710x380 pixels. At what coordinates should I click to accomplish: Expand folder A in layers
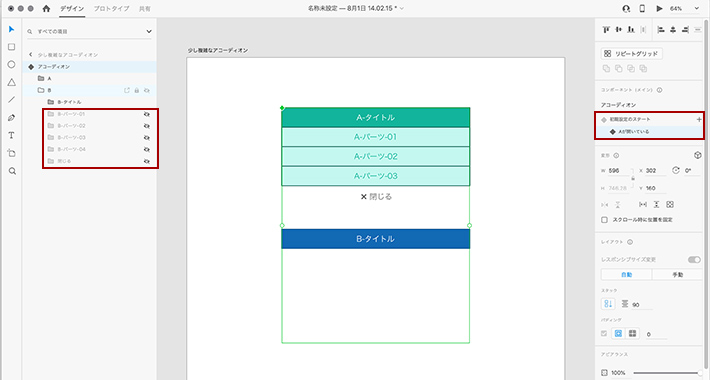tap(41, 78)
